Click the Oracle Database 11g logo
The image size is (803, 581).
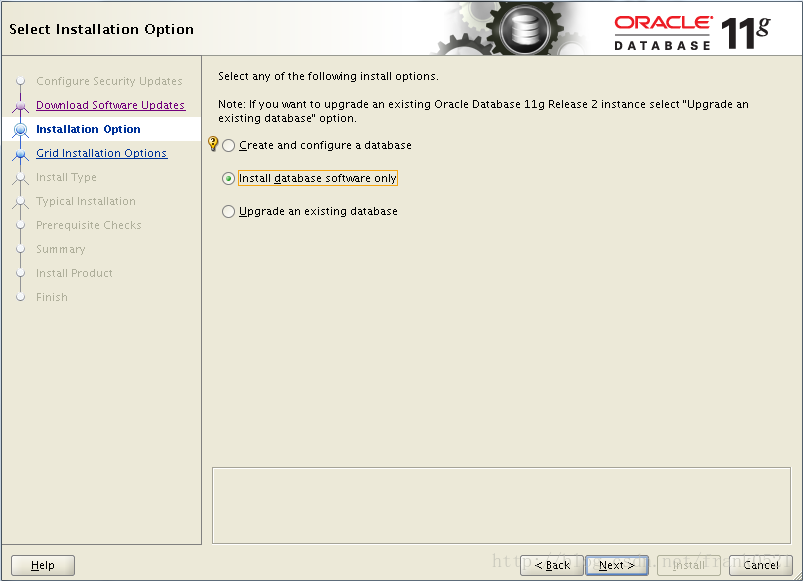click(x=692, y=33)
